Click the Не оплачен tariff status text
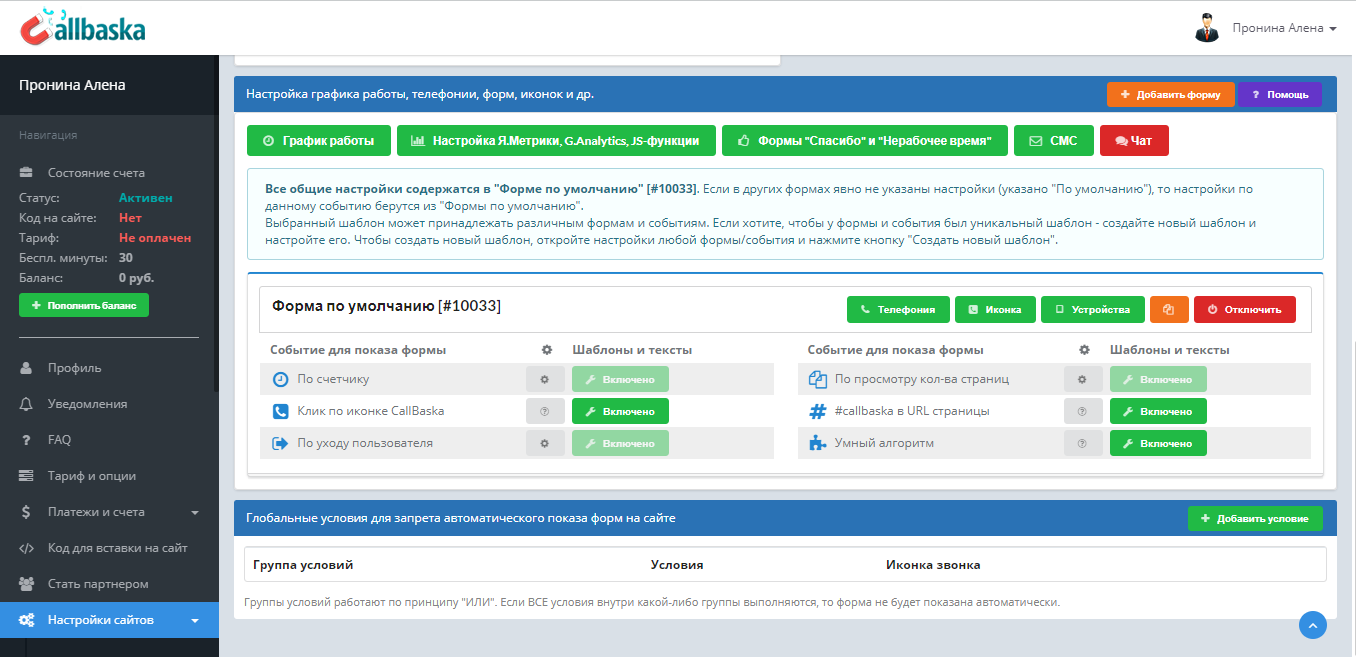Image resolution: width=1356 pixels, height=657 pixels. [155, 238]
